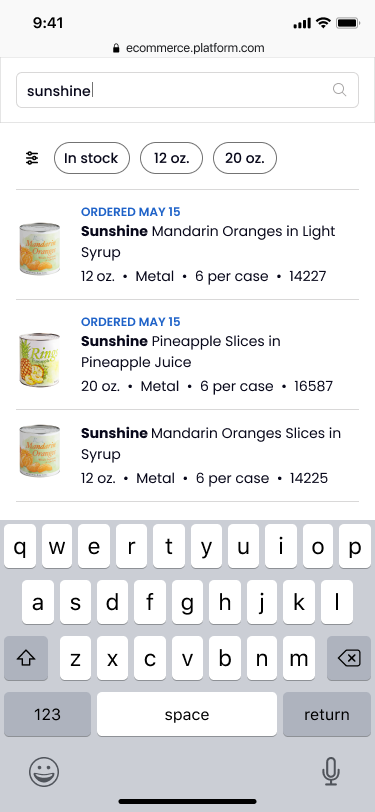This screenshot has width=375, height=812.
Task: Tap the emoji keyboard icon
Action: click(44, 772)
